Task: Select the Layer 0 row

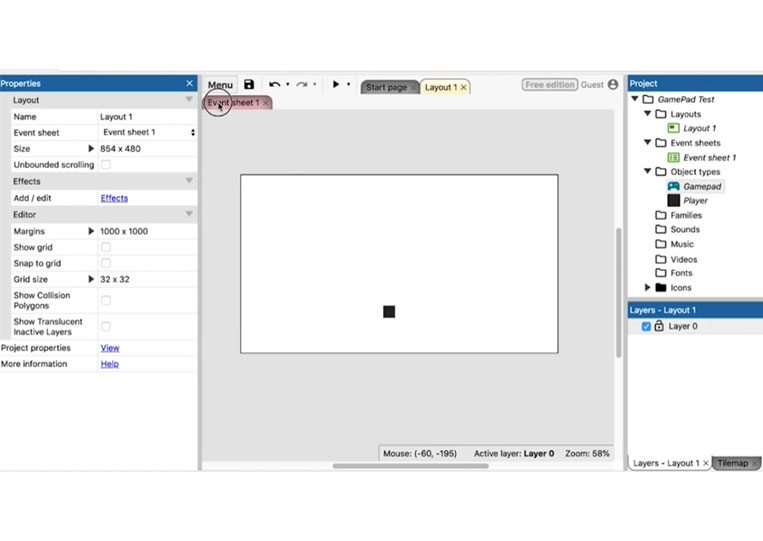Action: pyautogui.click(x=695, y=326)
